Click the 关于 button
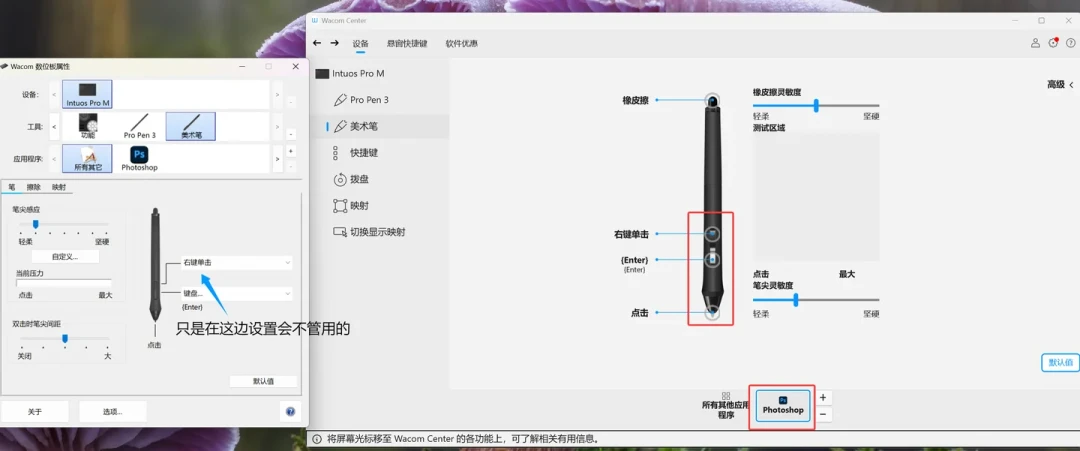The width and height of the screenshot is (1080, 451). click(x=35, y=412)
